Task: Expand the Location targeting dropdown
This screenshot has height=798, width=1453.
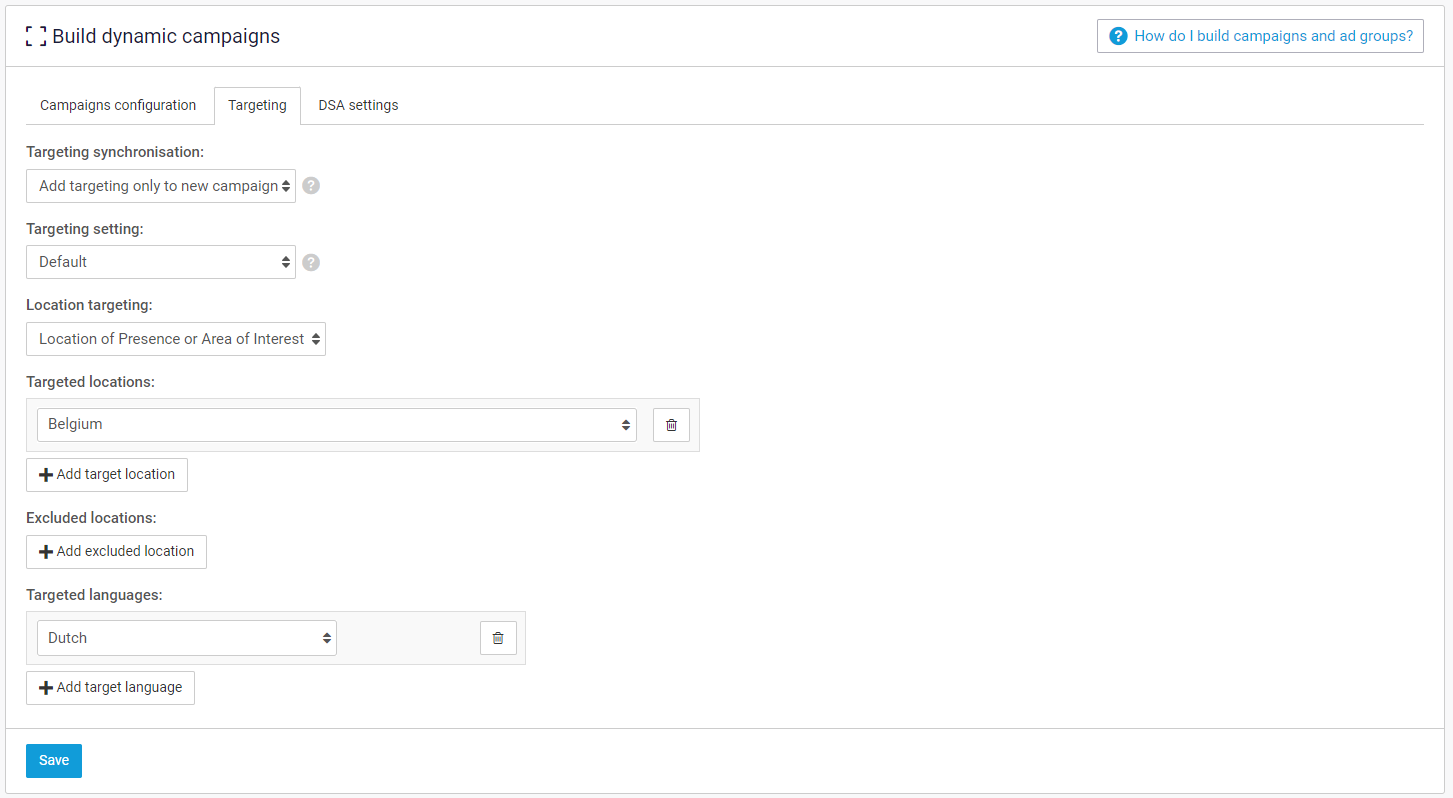Action: pos(176,339)
